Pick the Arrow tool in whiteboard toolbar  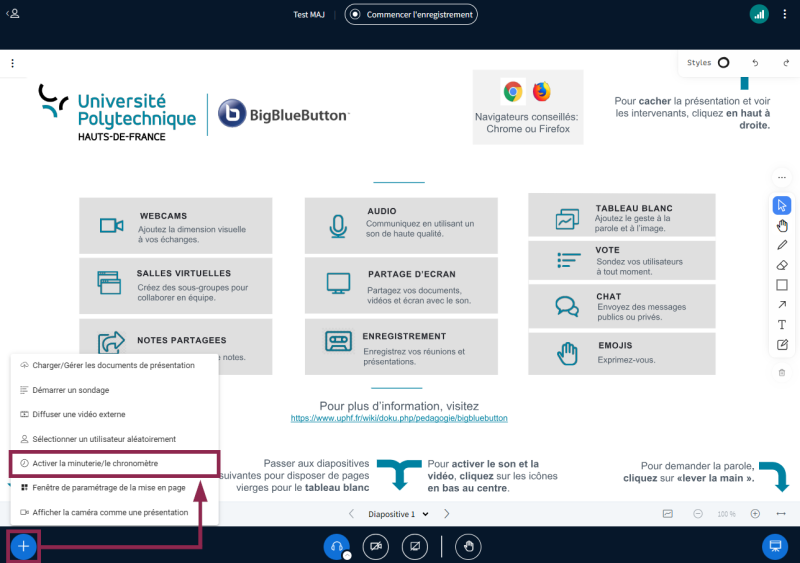click(x=782, y=305)
